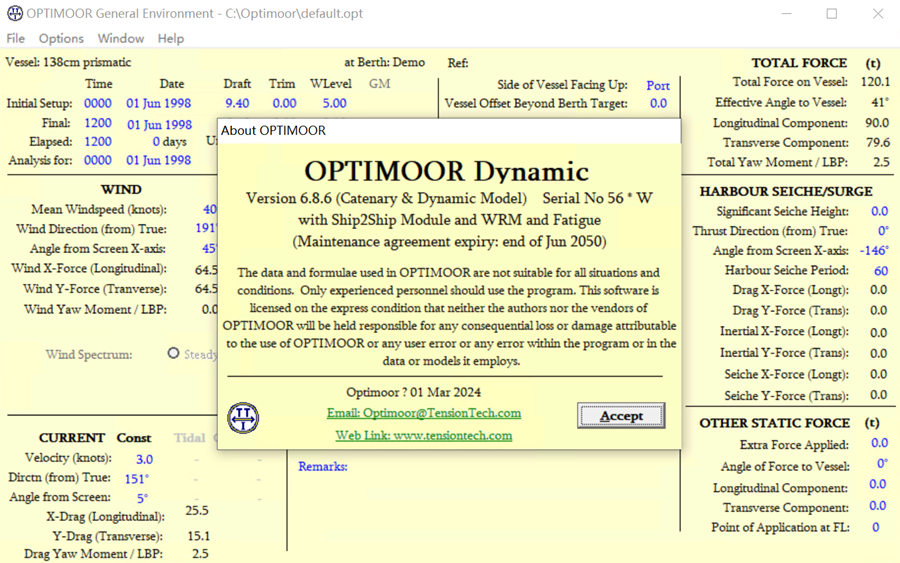Click the total Transverse Component value 79.6

click(878, 142)
